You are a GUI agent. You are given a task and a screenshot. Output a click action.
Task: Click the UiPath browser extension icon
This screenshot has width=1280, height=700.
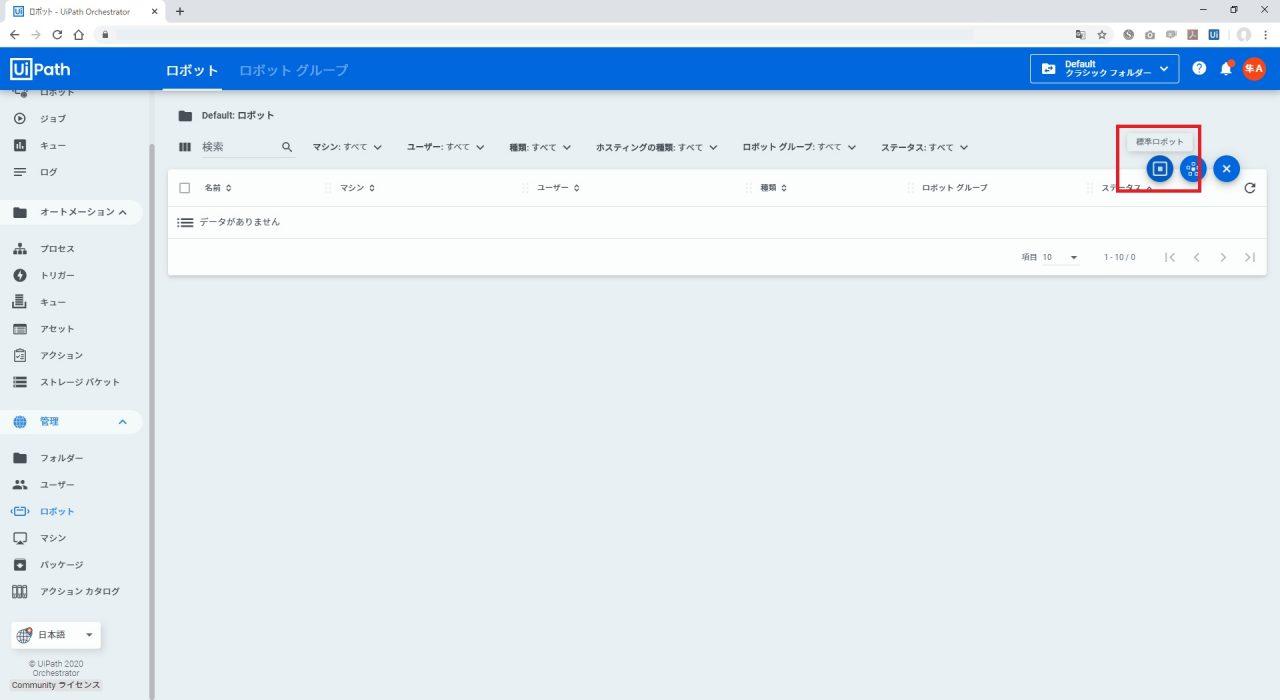1214,34
